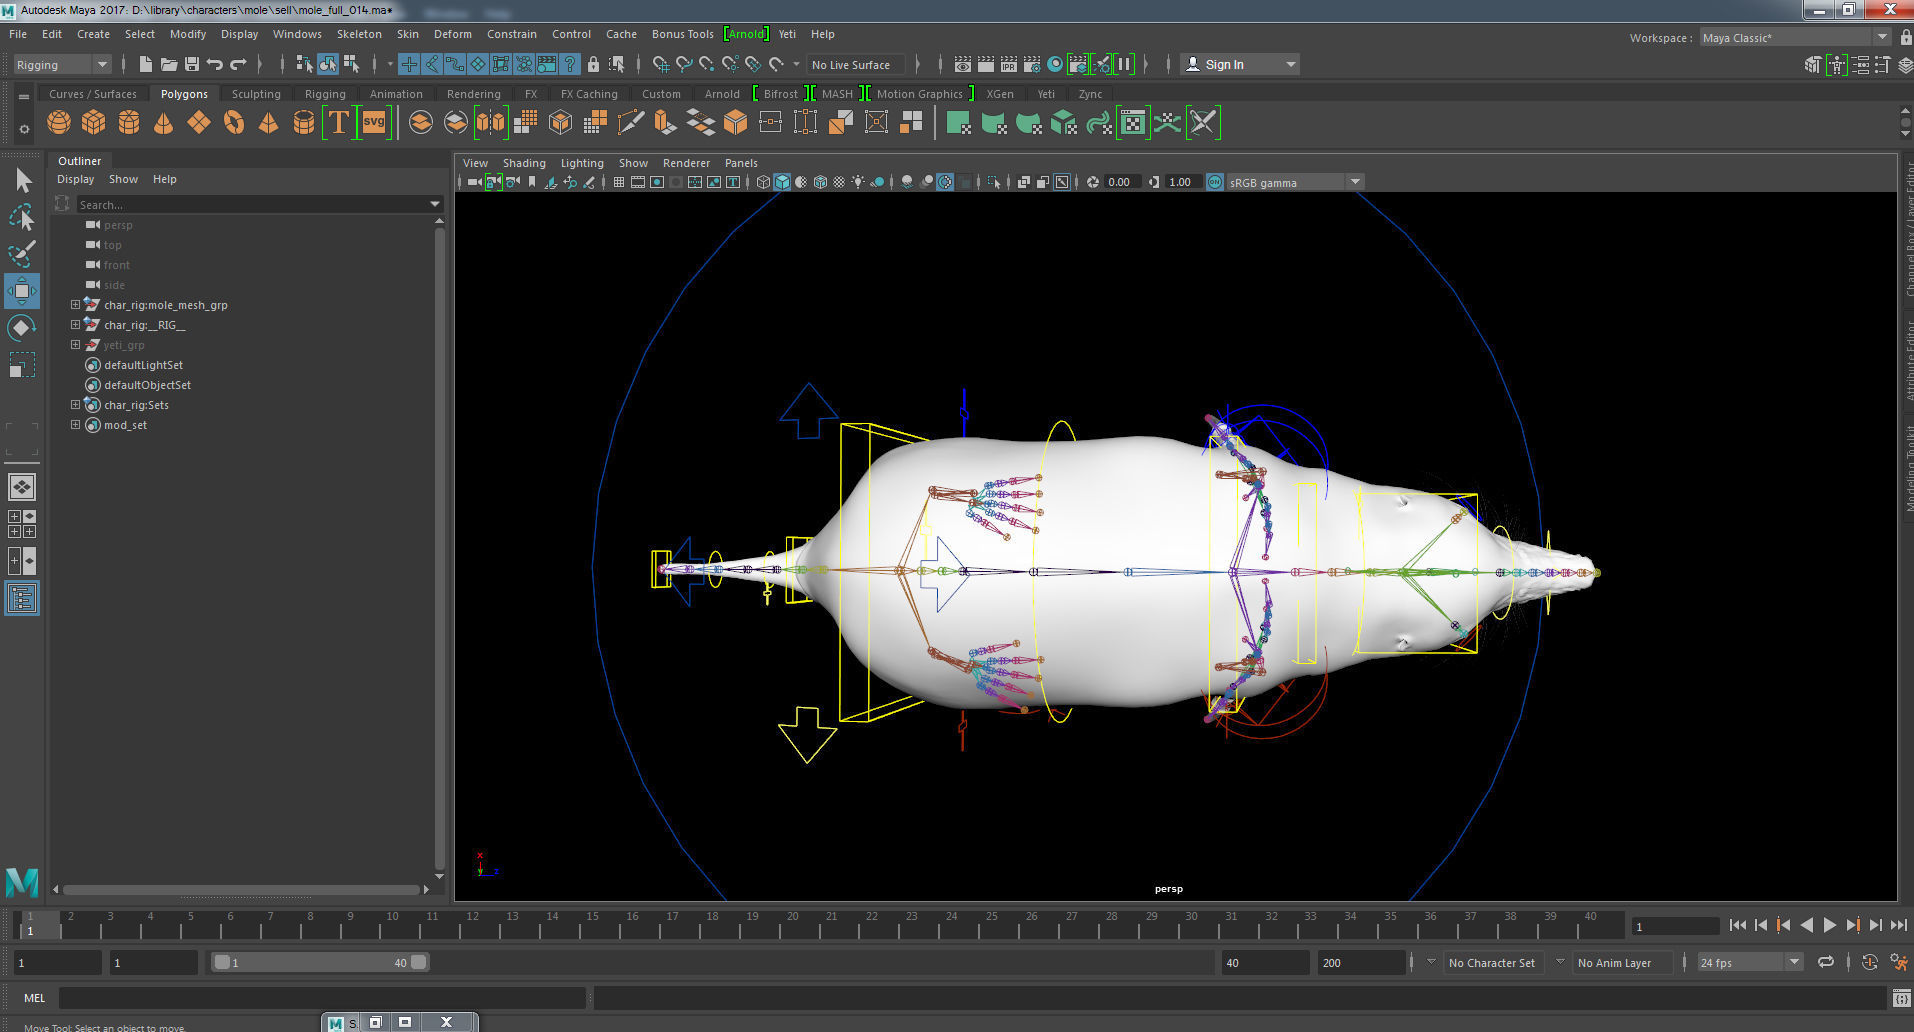Viewport: 1914px width, 1032px height.
Task: Step back one frame
Action: [x=1761, y=925]
